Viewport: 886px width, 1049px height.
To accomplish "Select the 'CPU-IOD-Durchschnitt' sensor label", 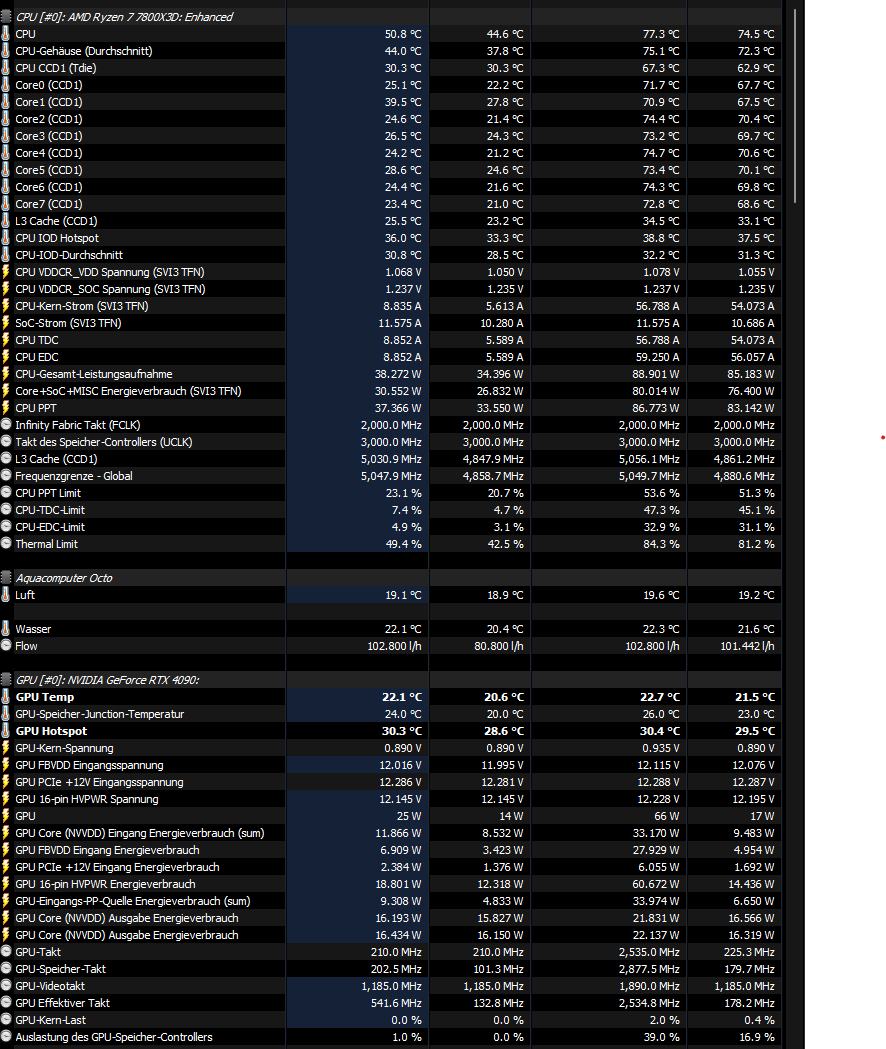I will (69, 255).
